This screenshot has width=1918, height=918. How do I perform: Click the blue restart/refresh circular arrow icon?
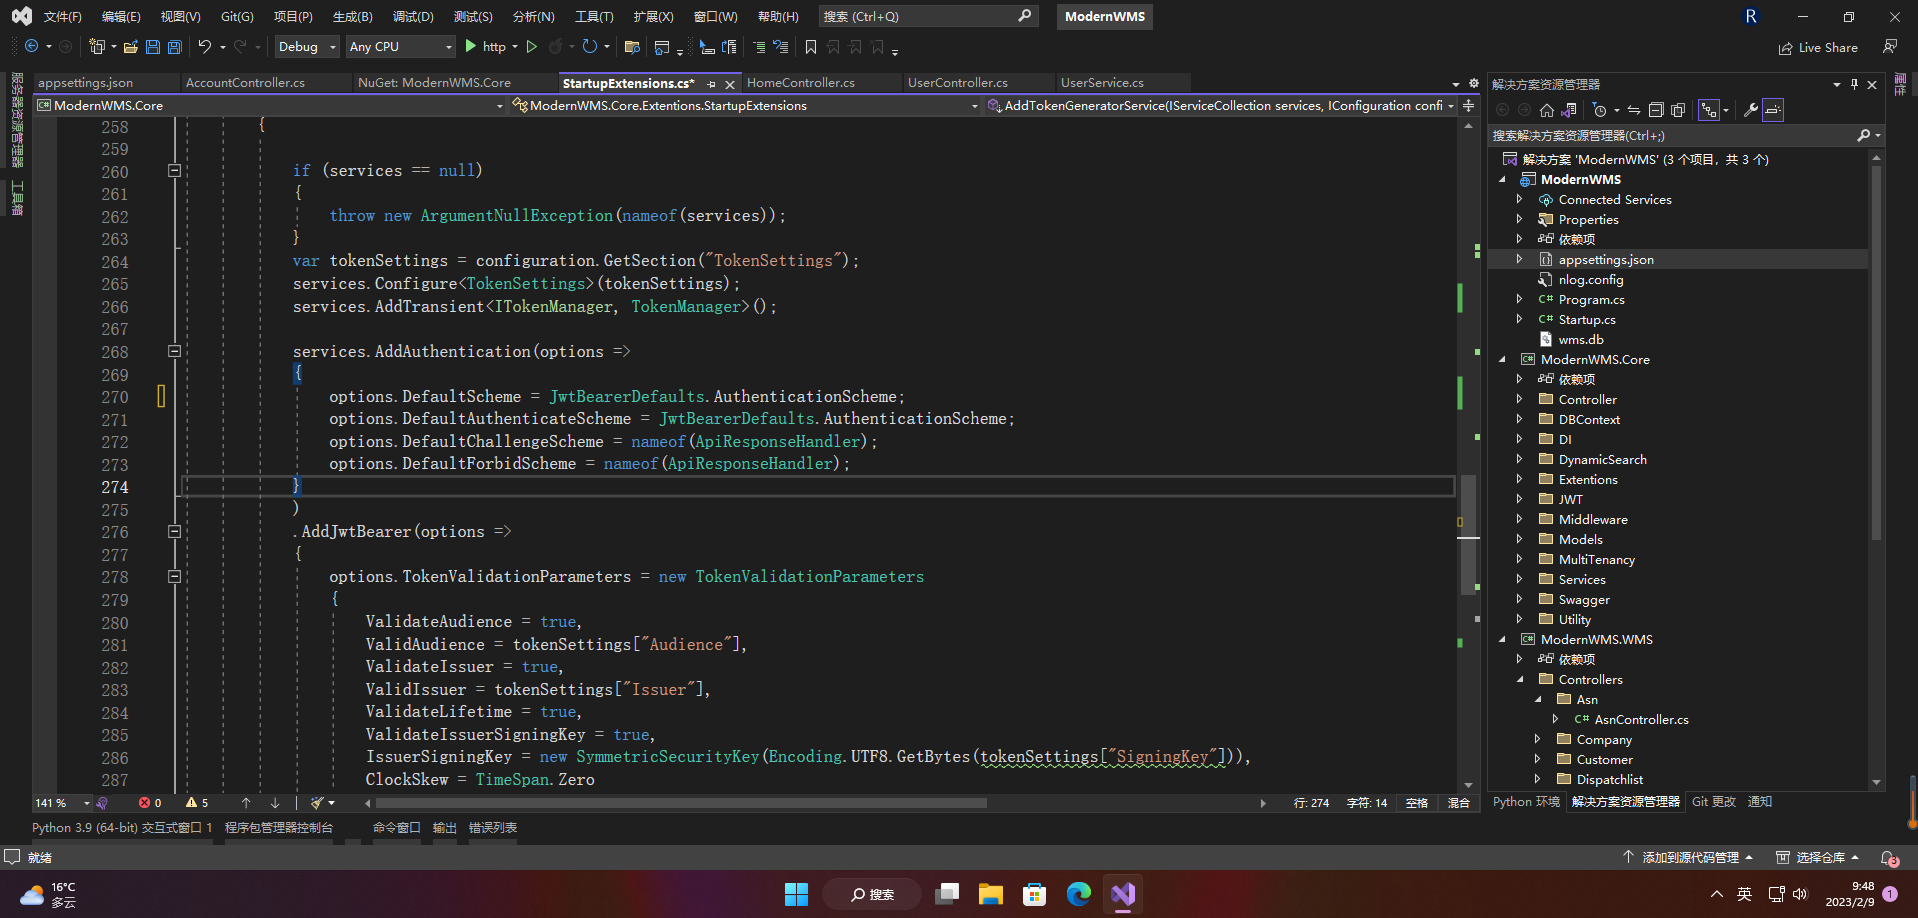tap(590, 47)
